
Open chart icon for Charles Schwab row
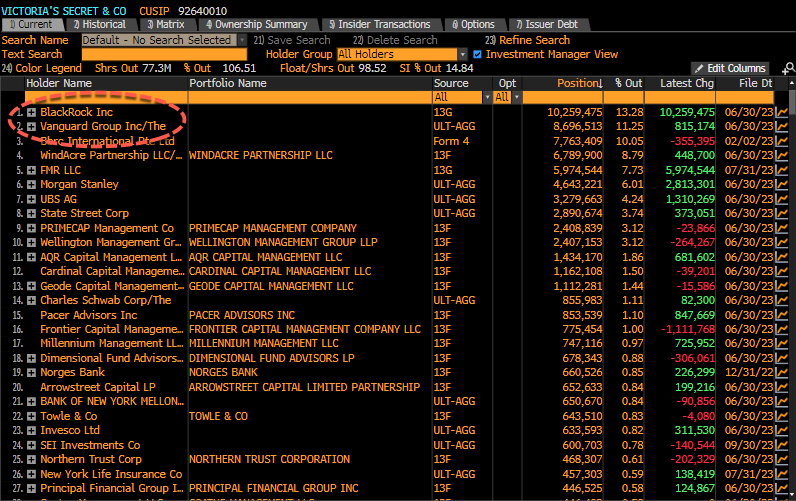781,300
